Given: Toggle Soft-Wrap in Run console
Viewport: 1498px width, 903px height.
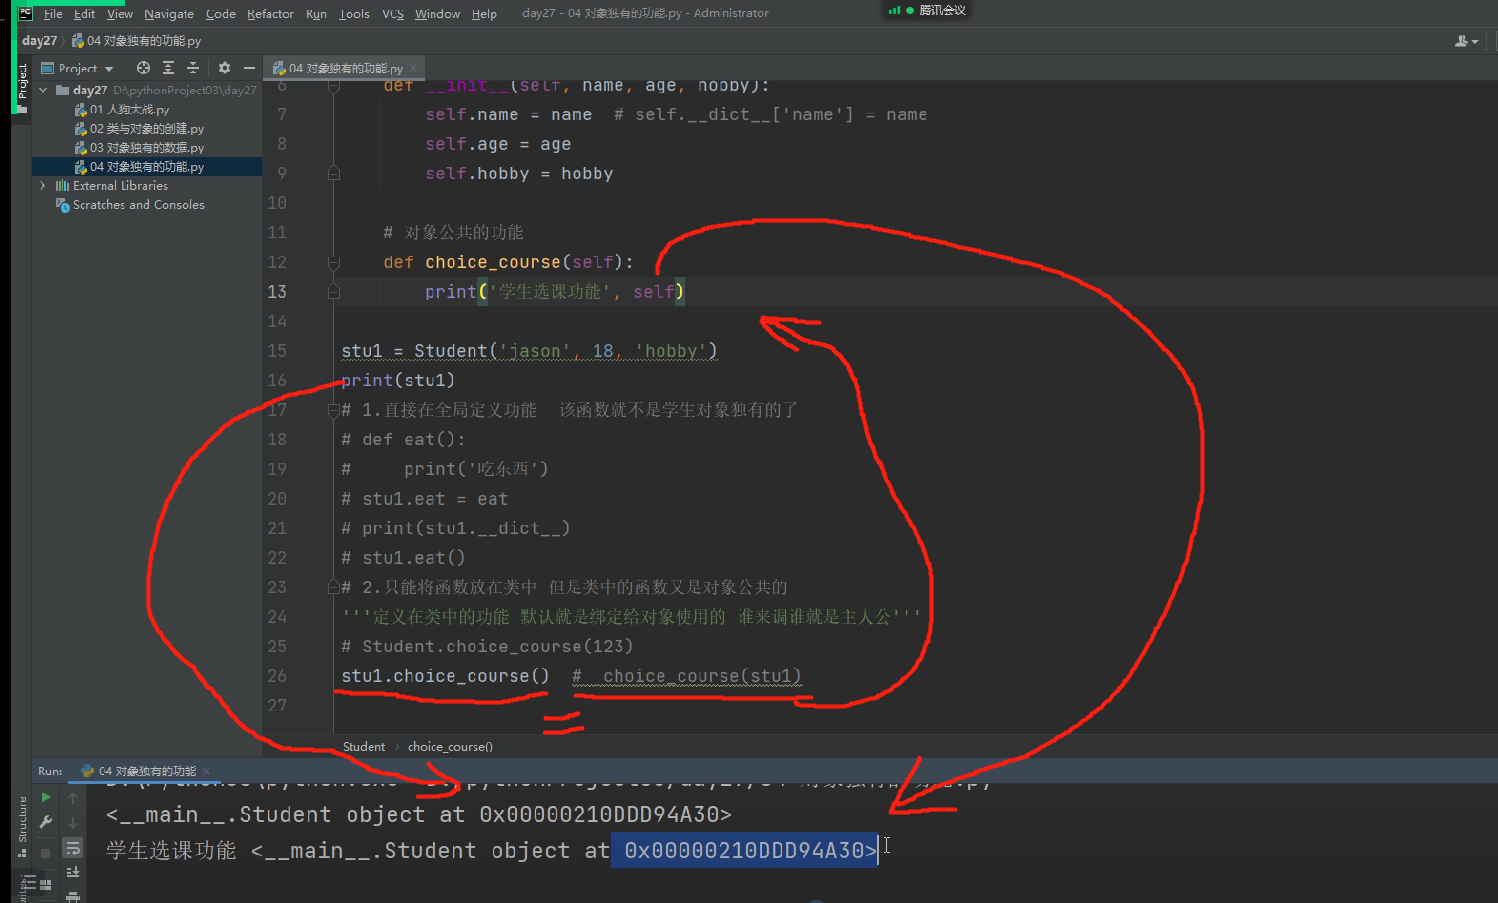Looking at the screenshot, I should tap(73, 848).
